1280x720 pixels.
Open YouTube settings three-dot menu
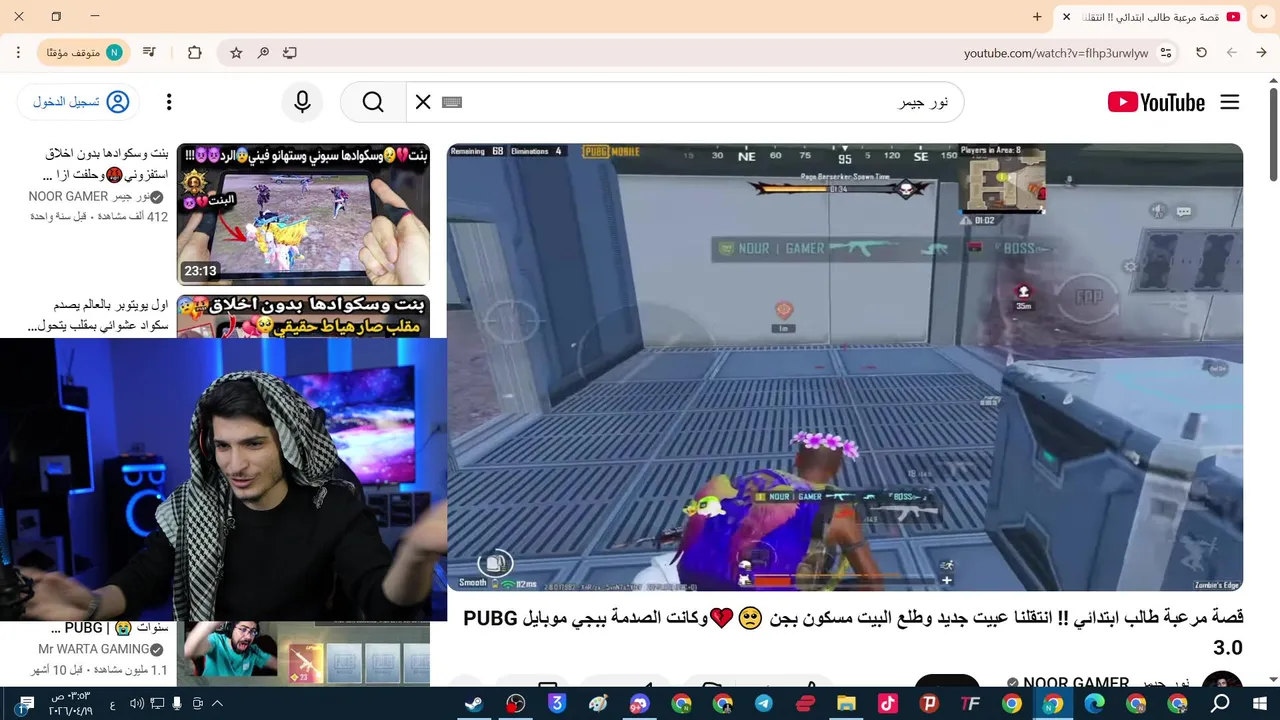pyautogui.click(x=169, y=102)
